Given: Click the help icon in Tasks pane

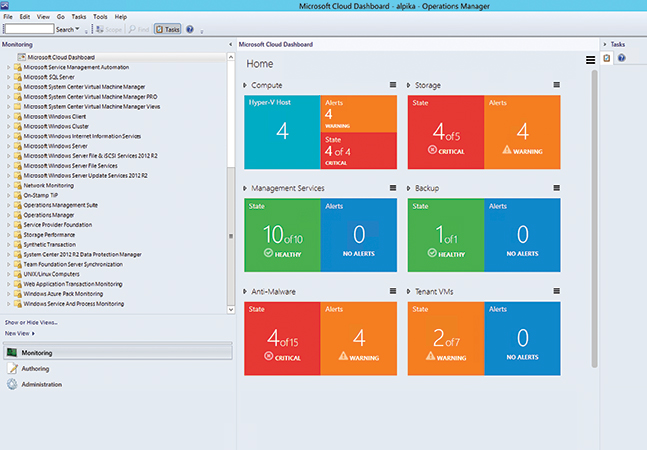Looking at the screenshot, I should point(621,58).
